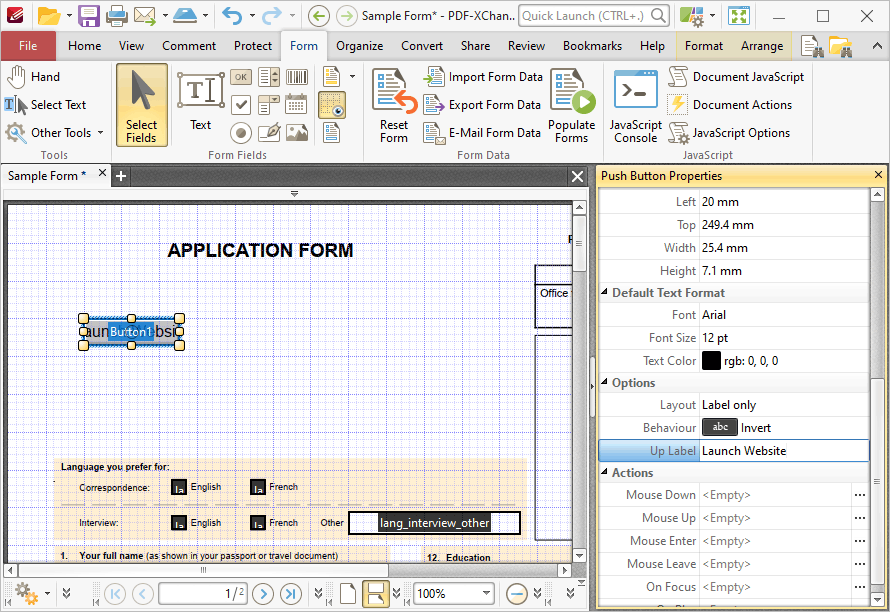This screenshot has width=890, height=612.
Task: Toggle the Correspondence English checkbox
Action: pos(179,487)
